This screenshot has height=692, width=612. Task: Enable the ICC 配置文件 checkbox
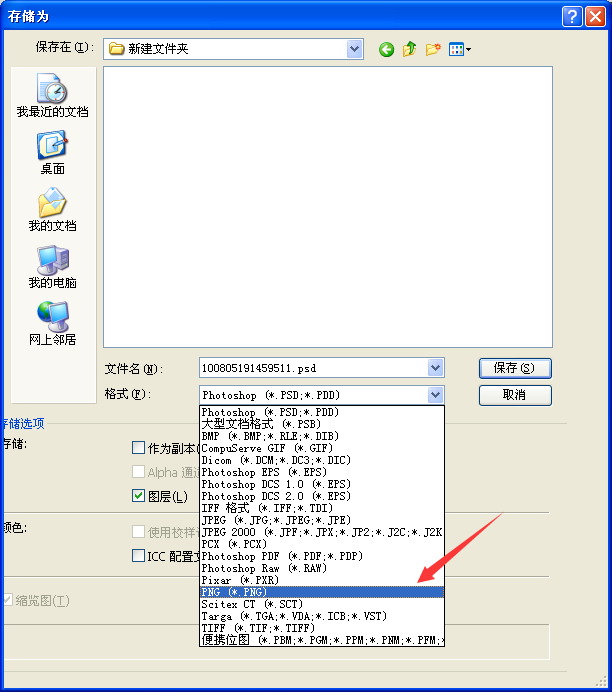[139, 556]
